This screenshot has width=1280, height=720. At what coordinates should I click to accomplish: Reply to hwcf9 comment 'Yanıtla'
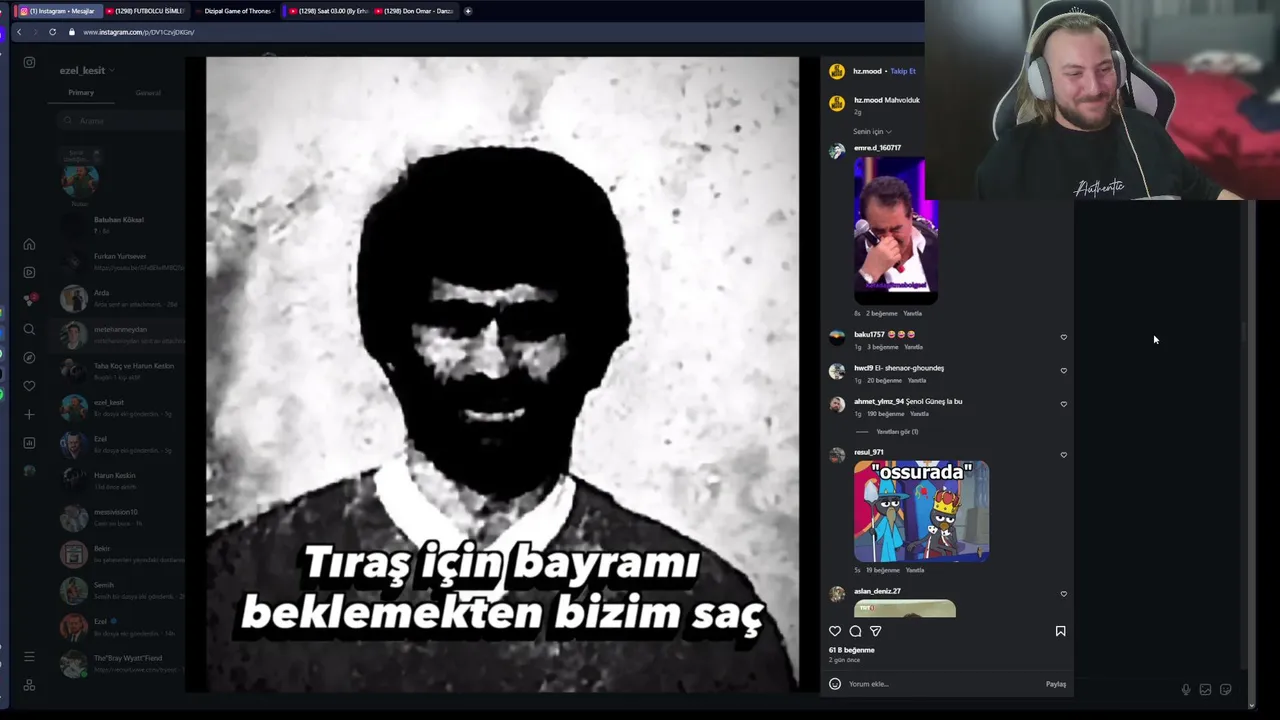[916, 380]
